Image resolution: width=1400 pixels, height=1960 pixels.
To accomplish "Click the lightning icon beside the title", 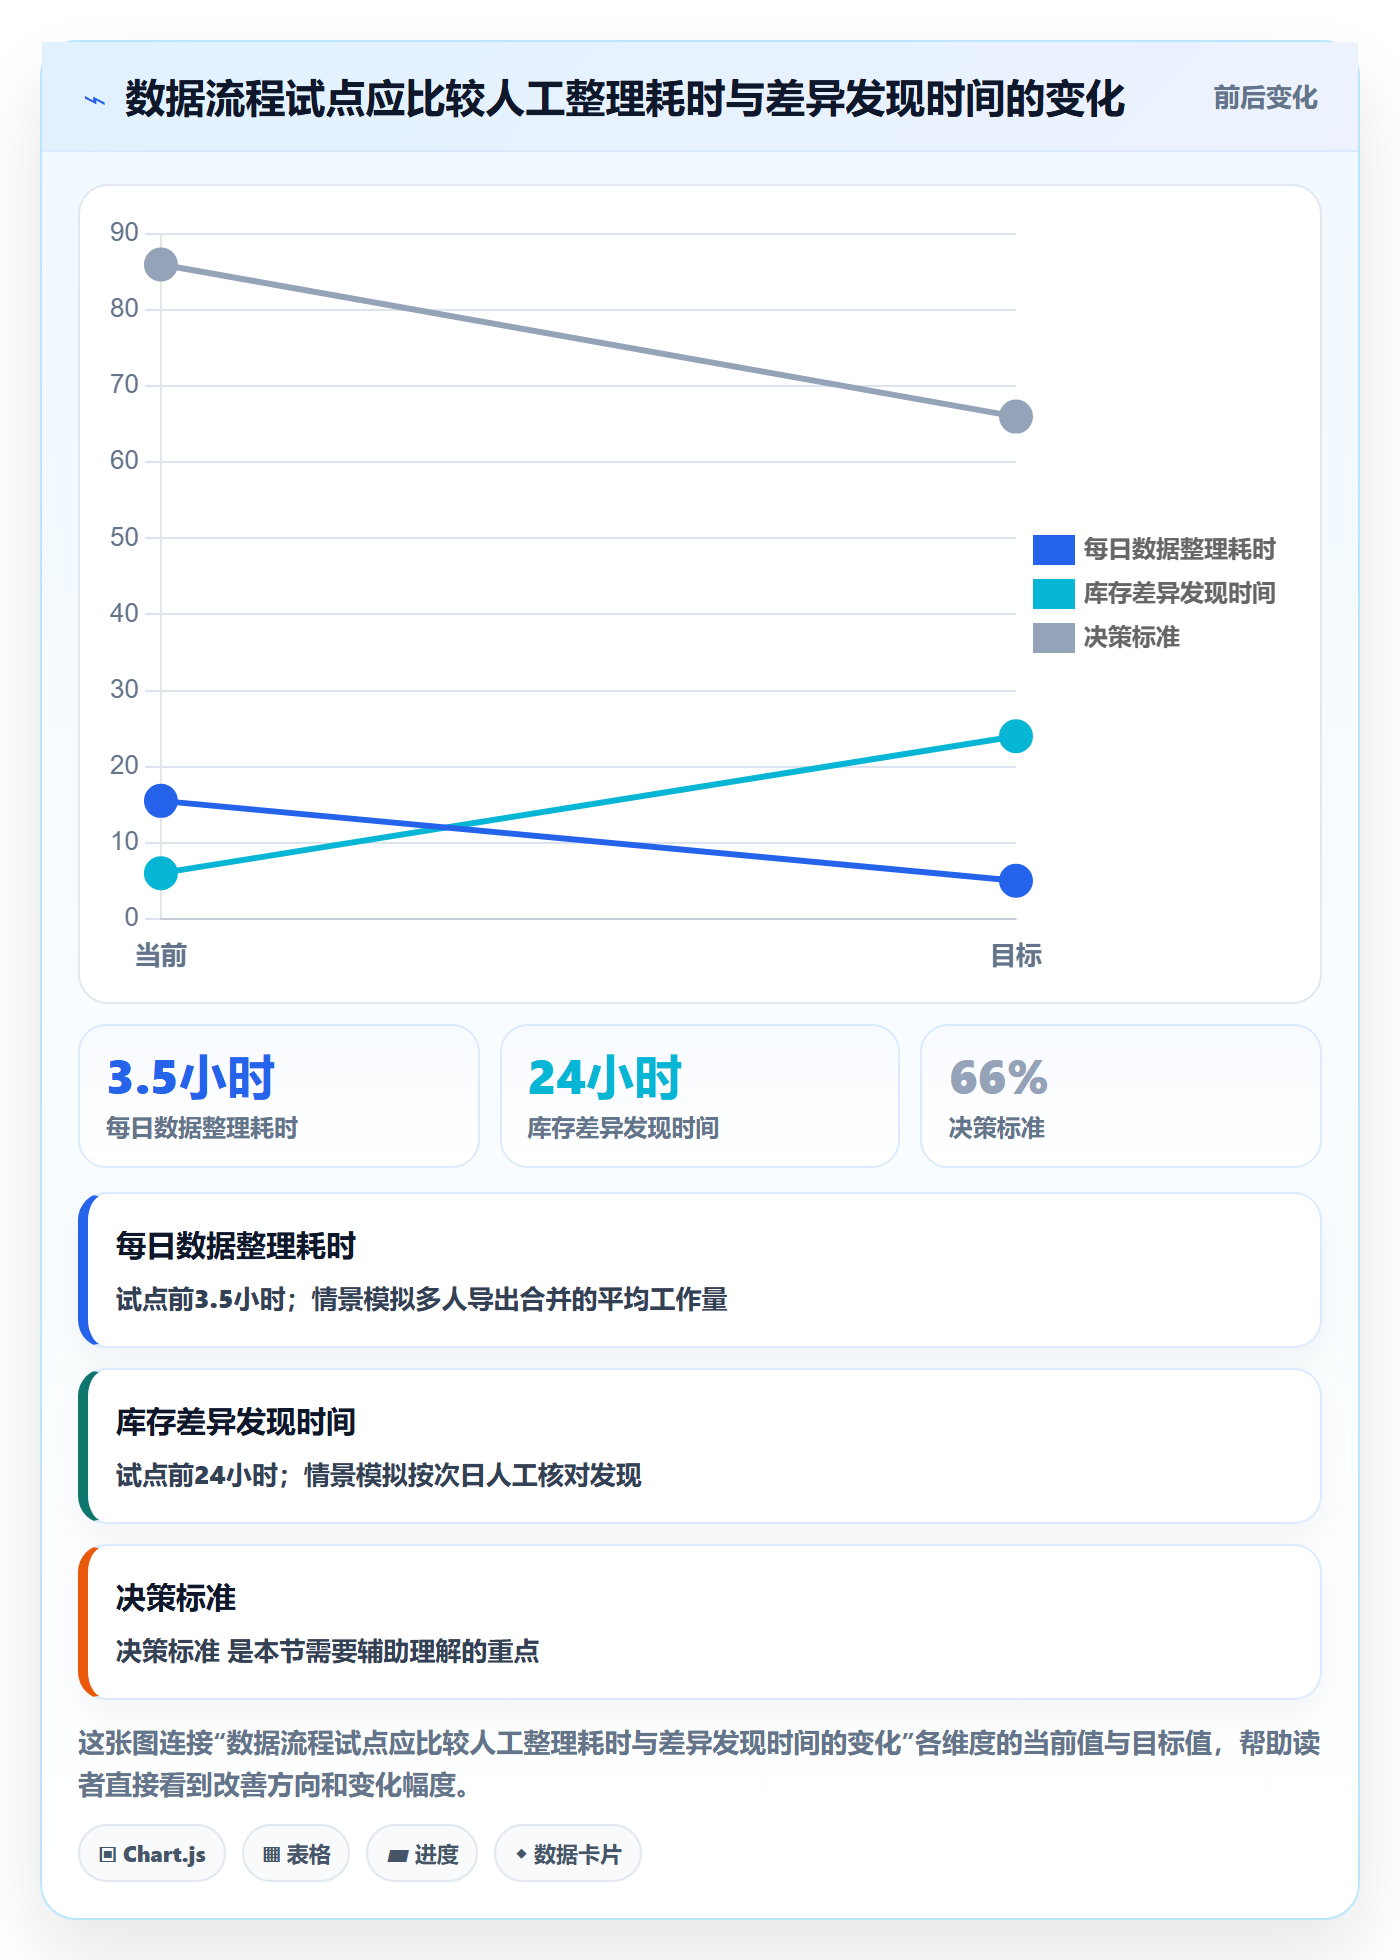I will tap(95, 100).
